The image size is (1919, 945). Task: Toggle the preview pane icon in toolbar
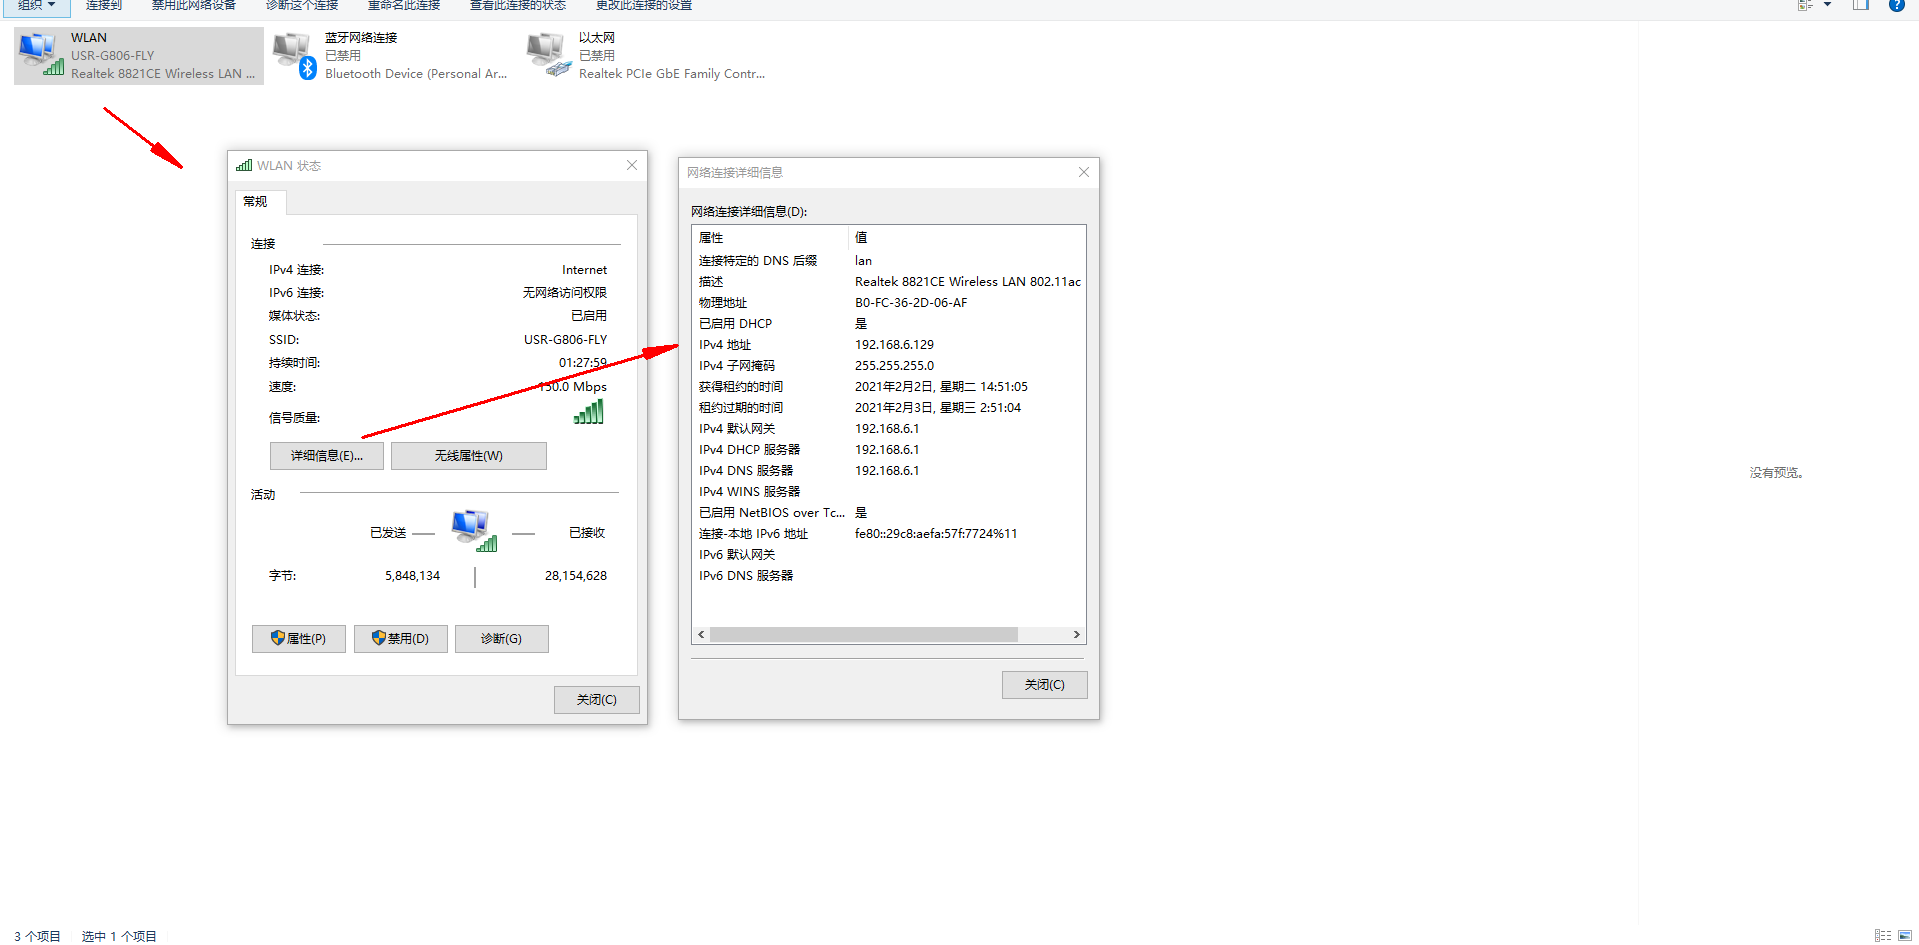click(x=1861, y=5)
